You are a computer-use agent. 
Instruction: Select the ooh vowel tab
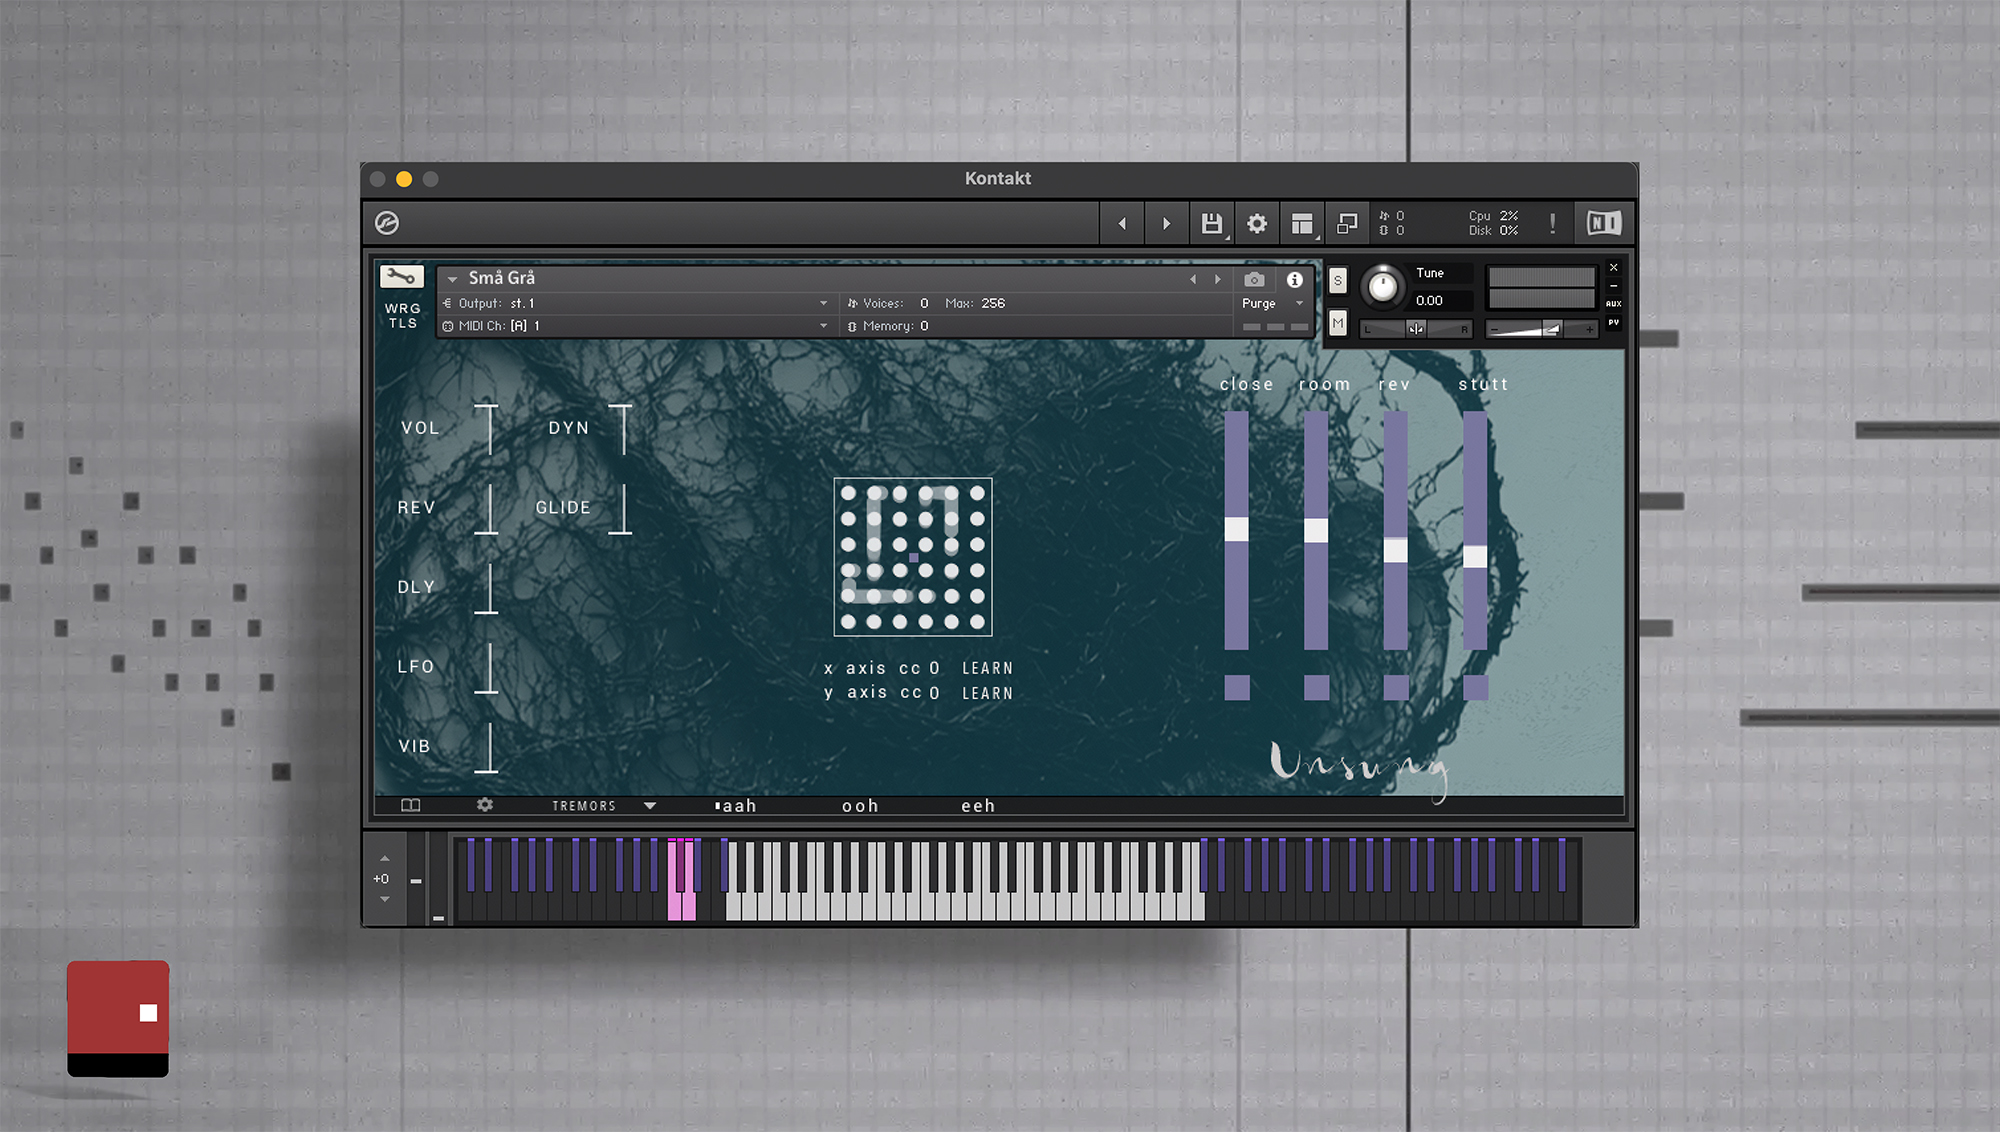pyautogui.click(x=860, y=806)
